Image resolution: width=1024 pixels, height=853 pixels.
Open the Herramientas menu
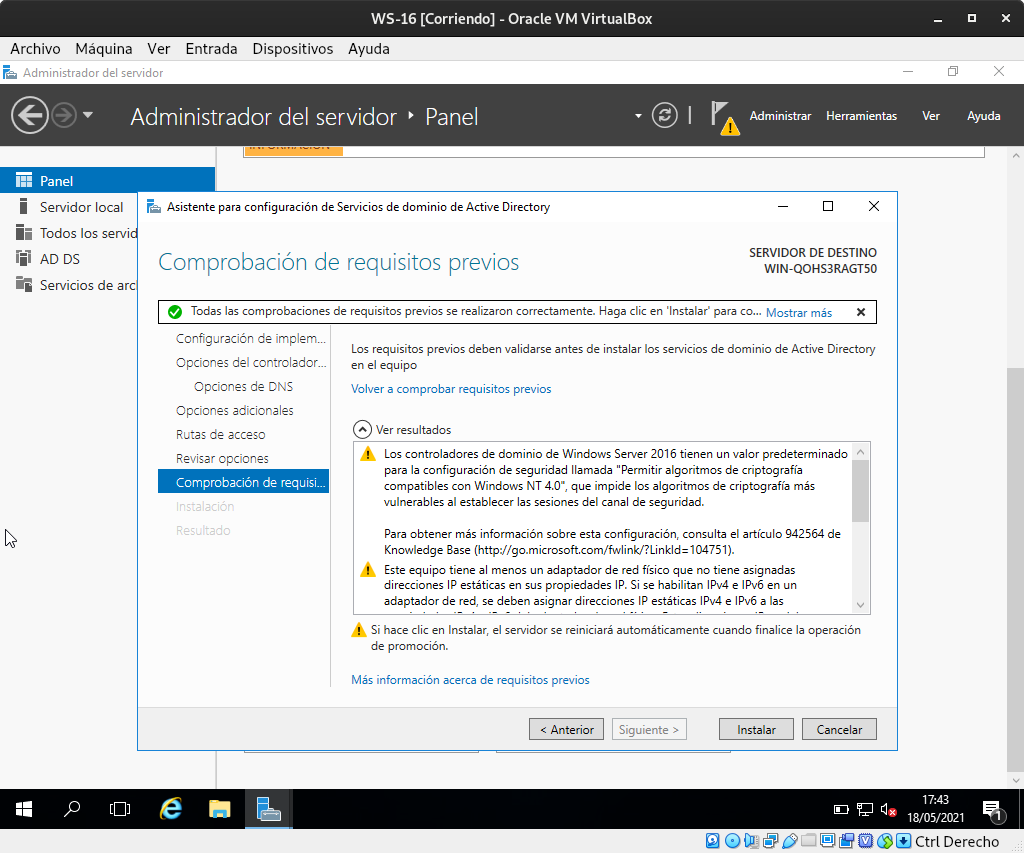point(861,116)
